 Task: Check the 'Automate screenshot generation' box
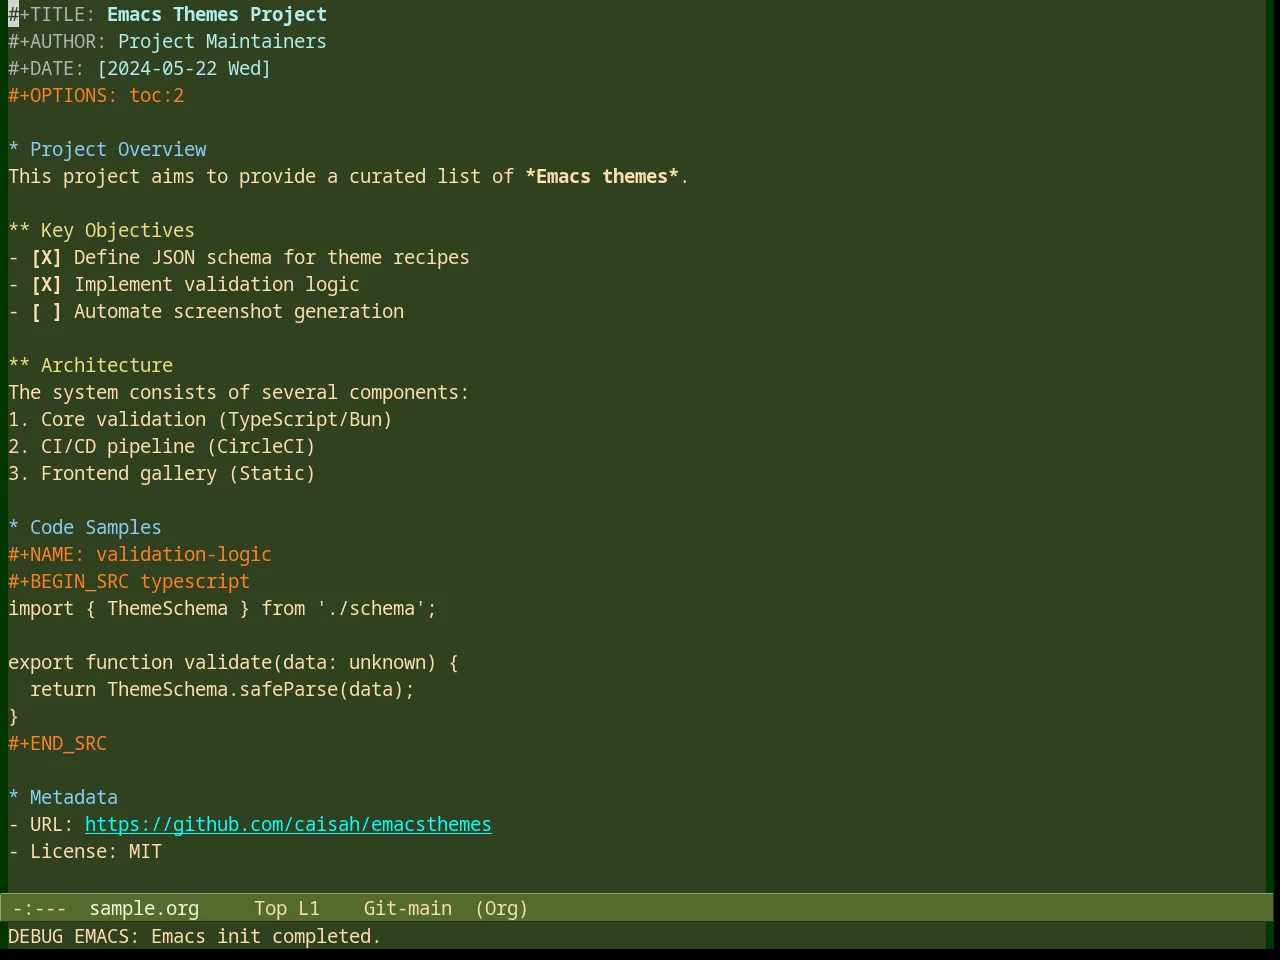46,312
